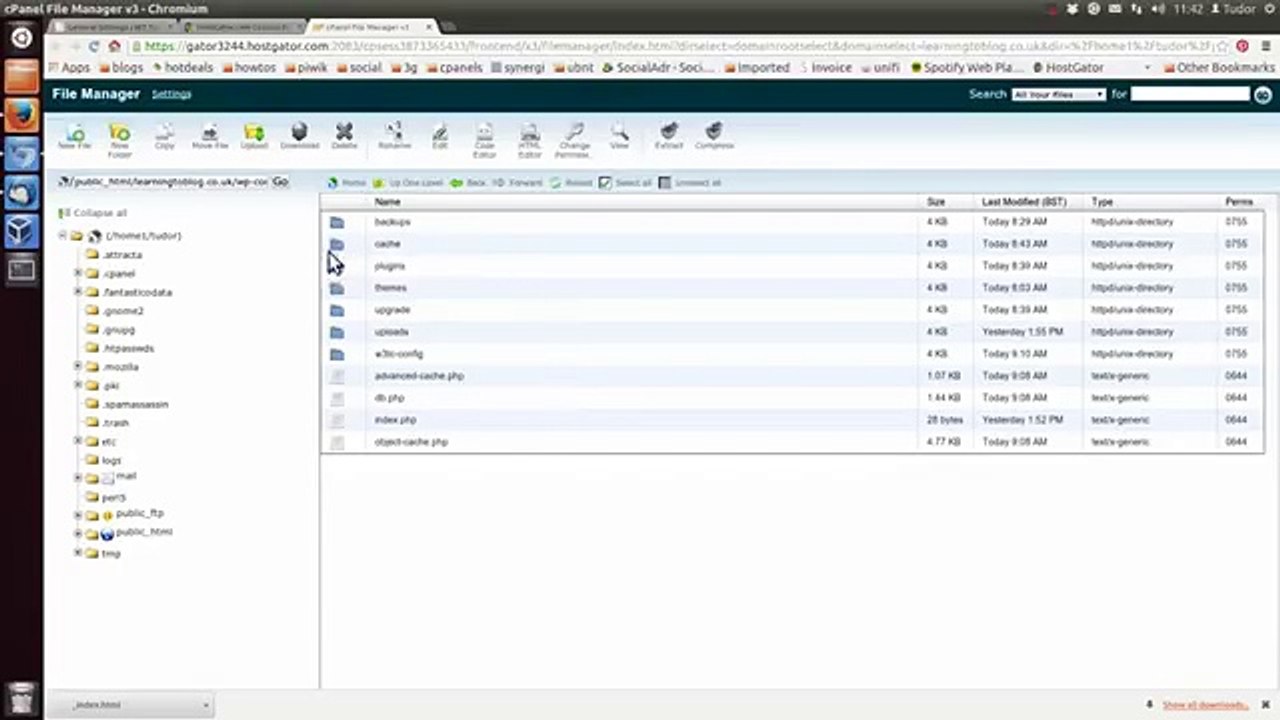Click Back navigation button
Viewport: 1280px width, 720px height.
468,183
